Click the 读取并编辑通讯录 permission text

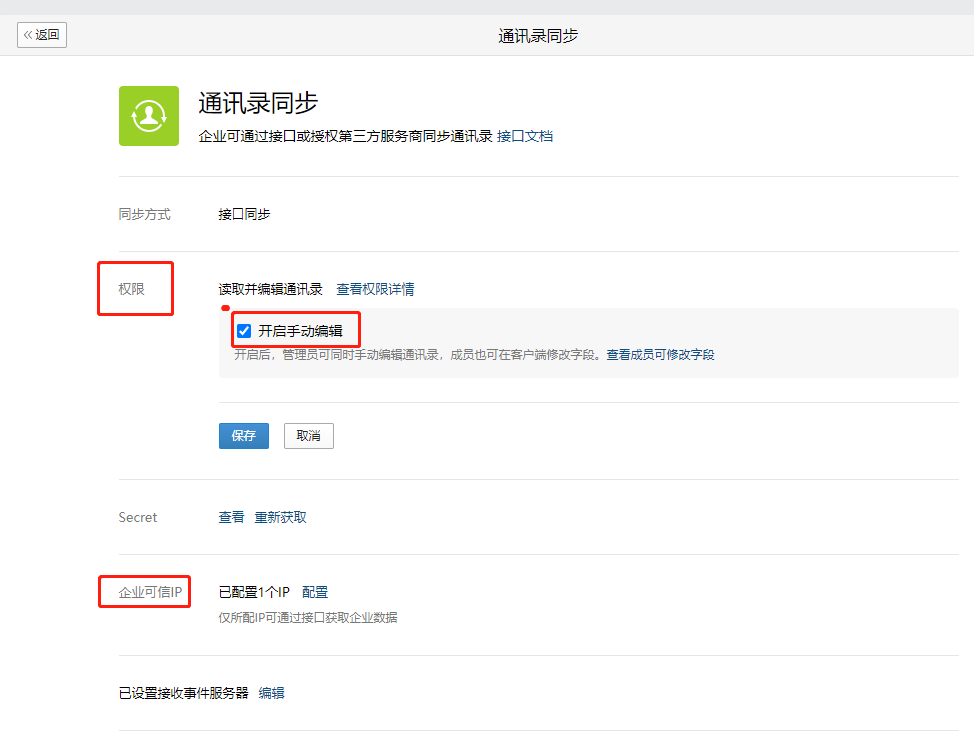270,289
